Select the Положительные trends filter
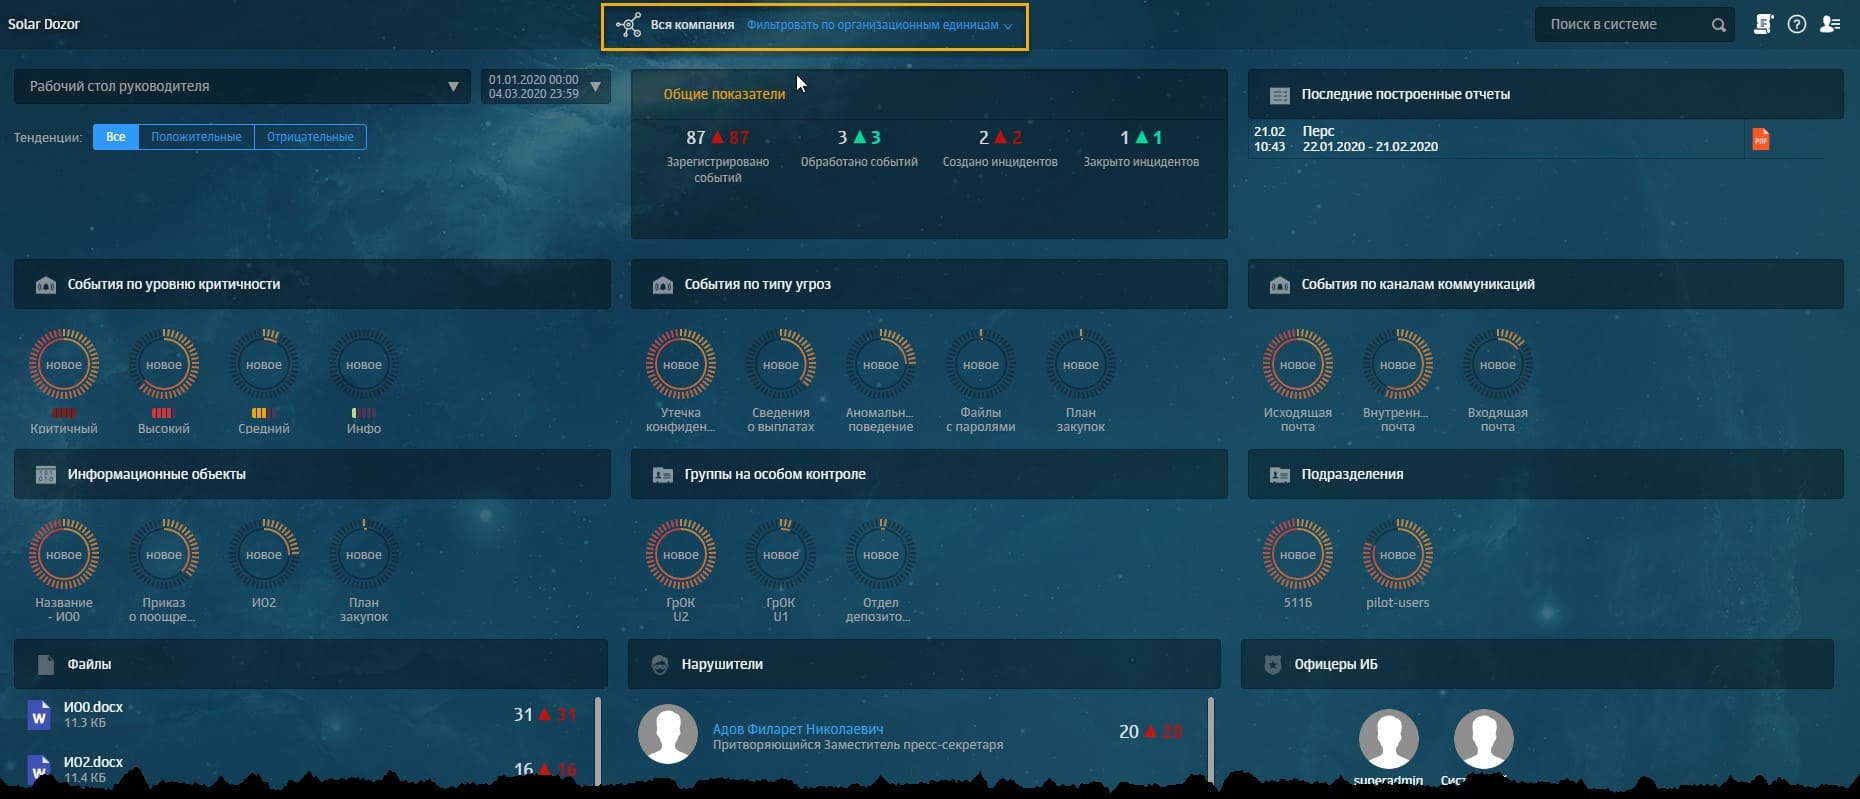This screenshot has width=1860, height=799. tap(196, 137)
